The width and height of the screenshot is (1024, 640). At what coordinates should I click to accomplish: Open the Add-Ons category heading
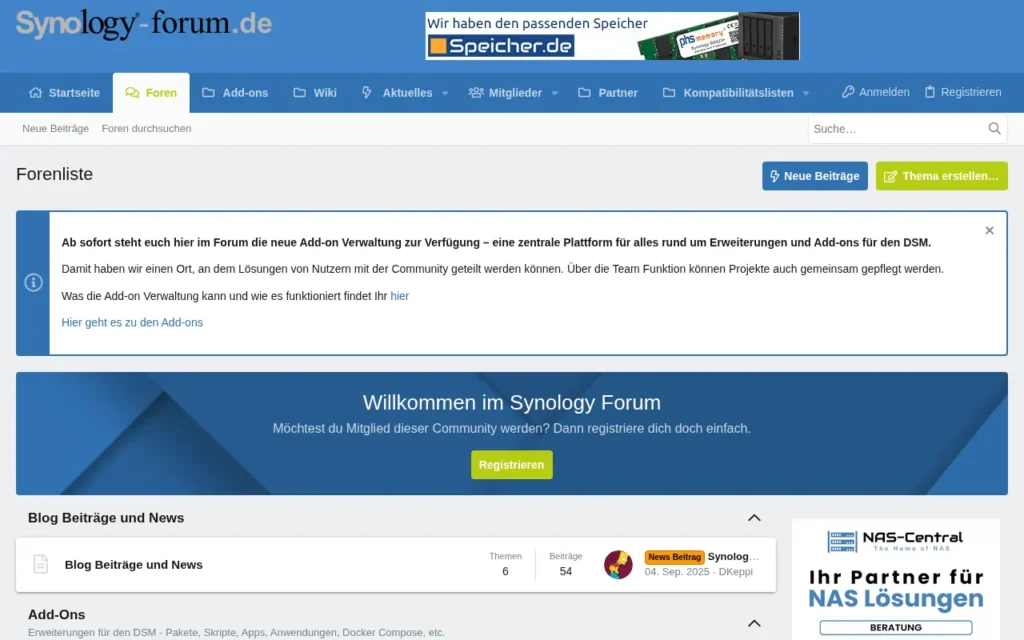click(56, 615)
